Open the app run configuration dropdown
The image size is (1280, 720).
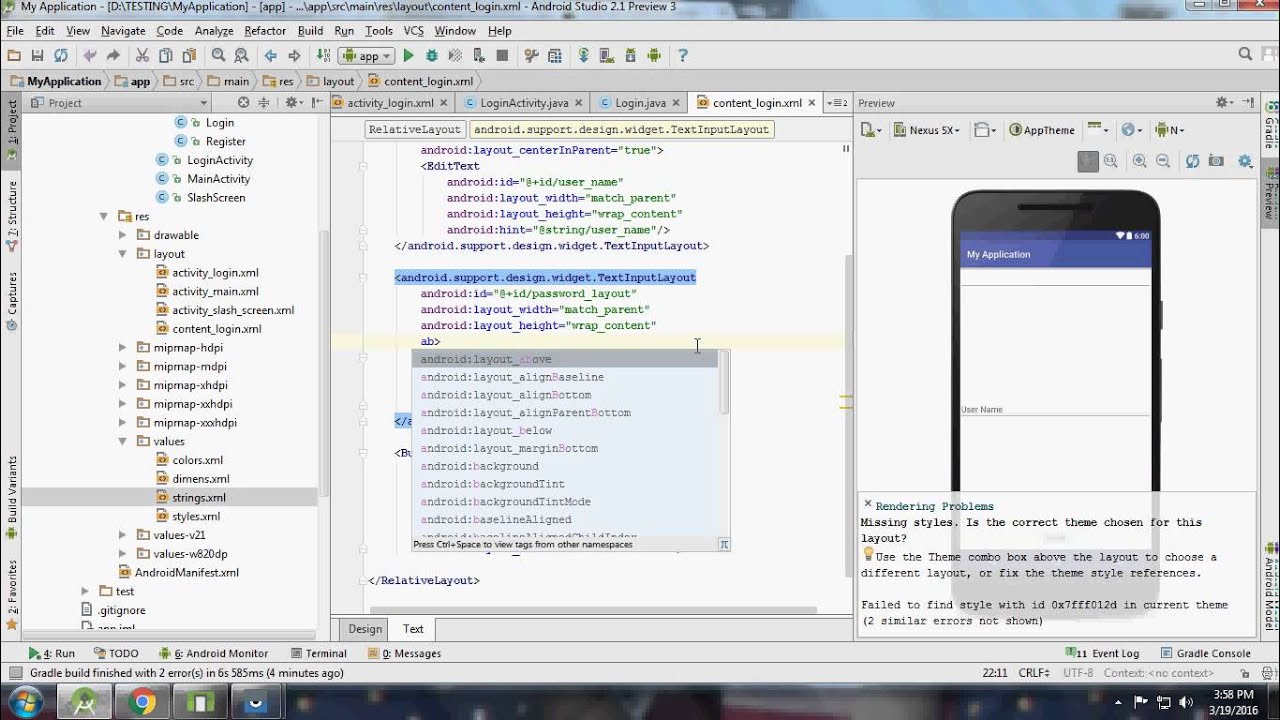[367, 56]
